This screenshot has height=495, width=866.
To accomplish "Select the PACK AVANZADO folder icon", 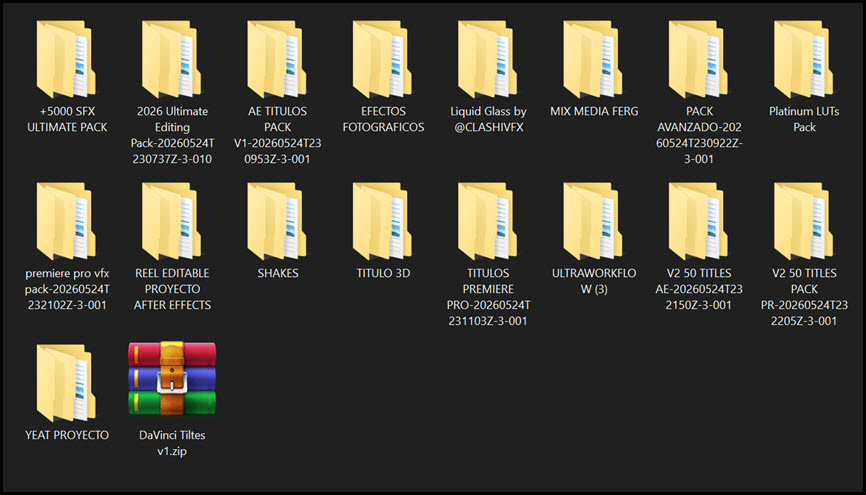I will point(699,59).
